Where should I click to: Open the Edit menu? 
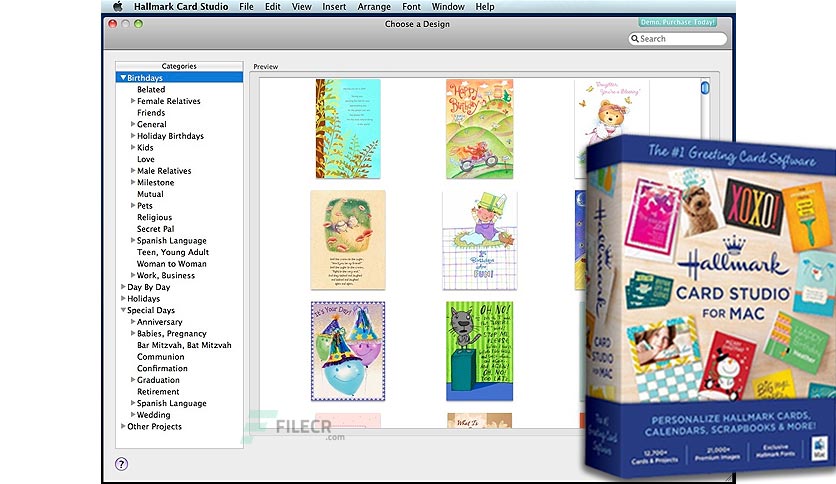tap(272, 6)
